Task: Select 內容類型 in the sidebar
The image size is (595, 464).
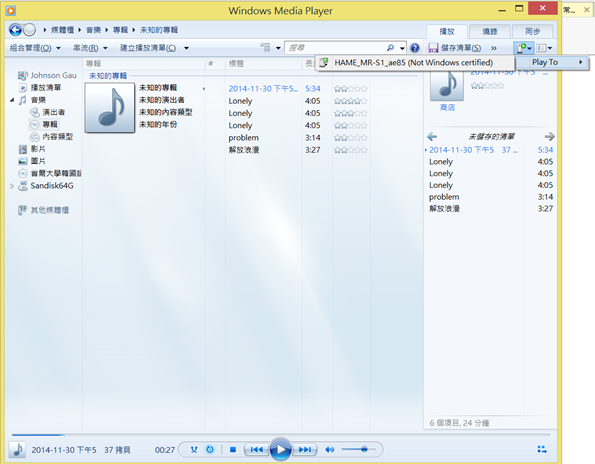Action: pos(51,137)
